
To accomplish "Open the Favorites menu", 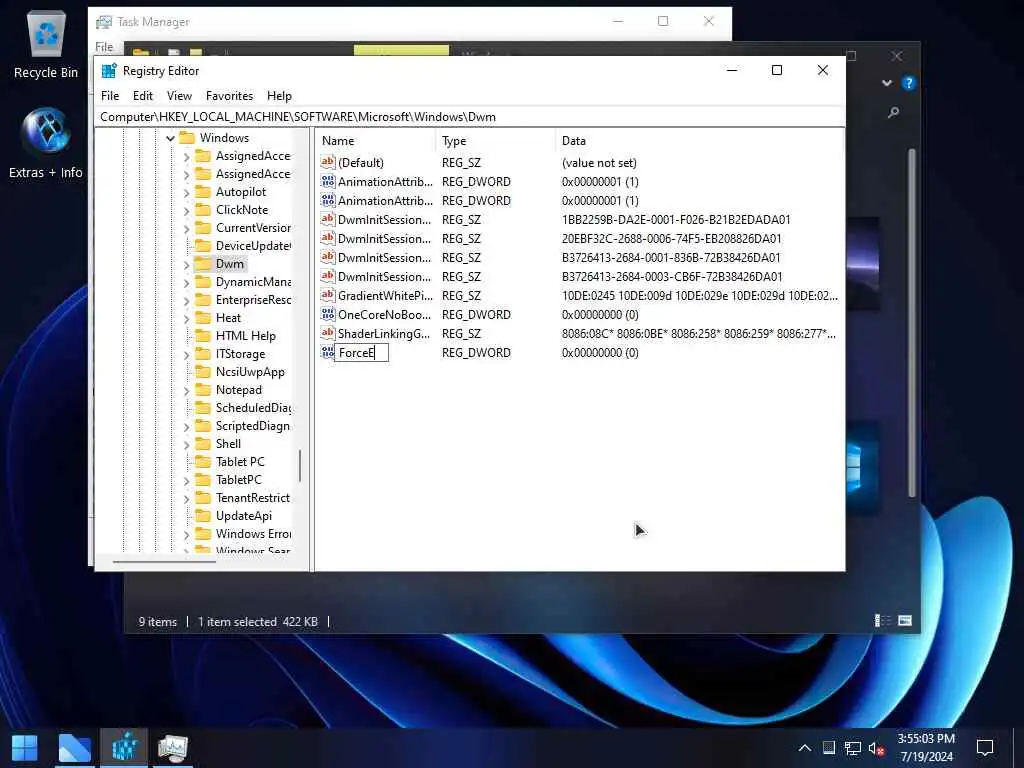I will 229,96.
